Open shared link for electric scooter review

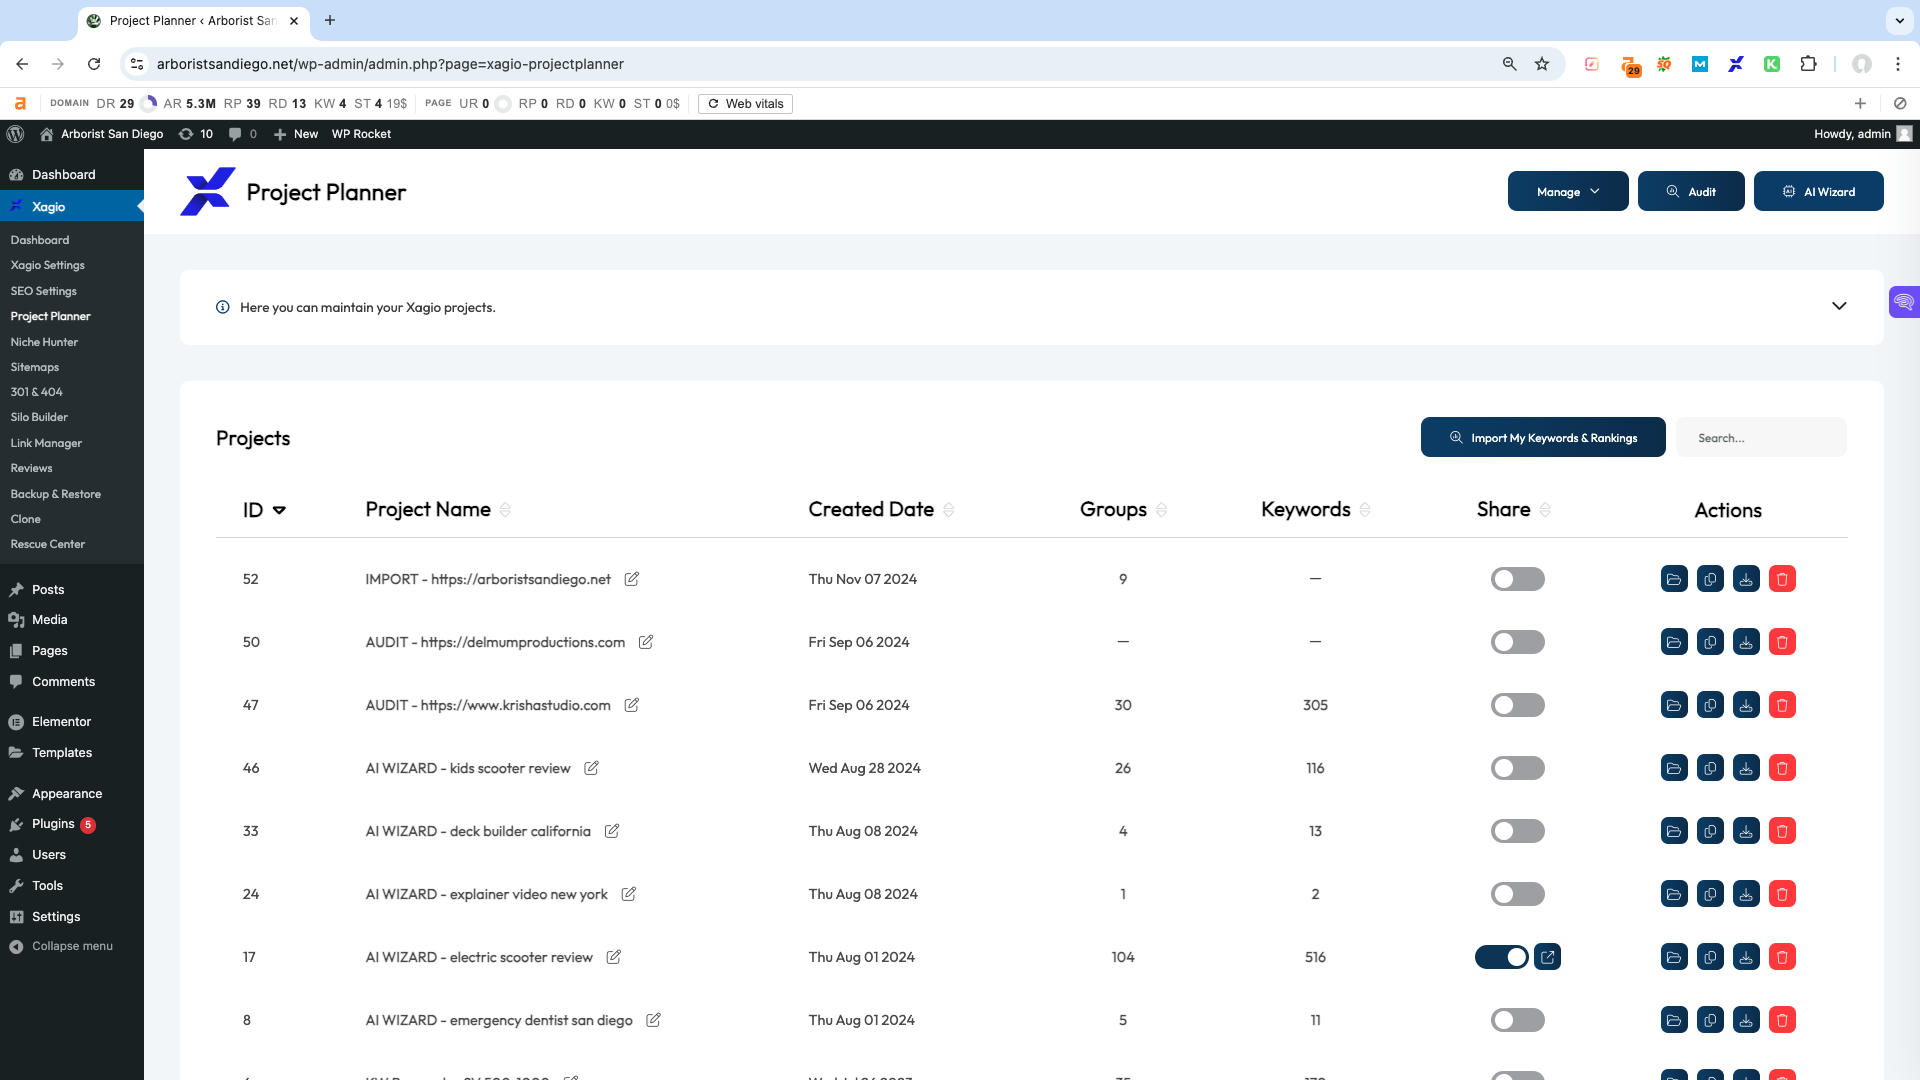pyautogui.click(x=1548, y=957)
